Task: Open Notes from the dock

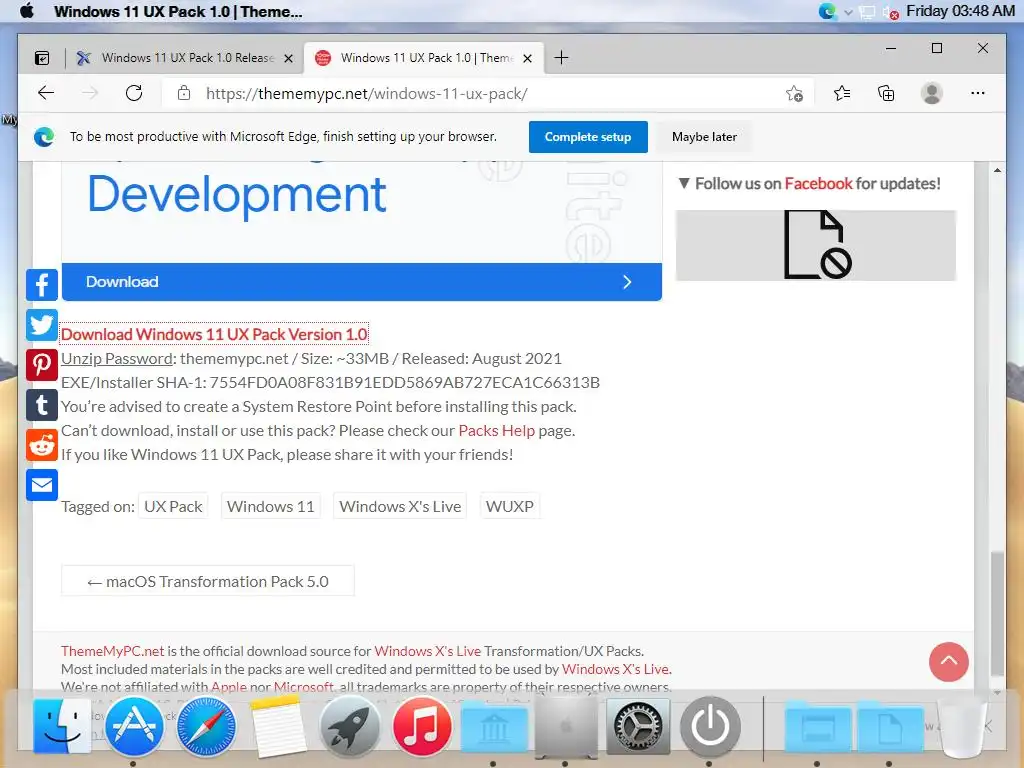Action: pyautogui.click(x=278, y=728)
